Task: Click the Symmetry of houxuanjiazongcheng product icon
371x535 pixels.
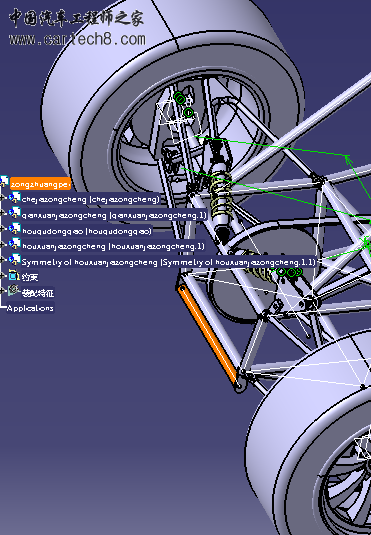Action: coord(14,260)
